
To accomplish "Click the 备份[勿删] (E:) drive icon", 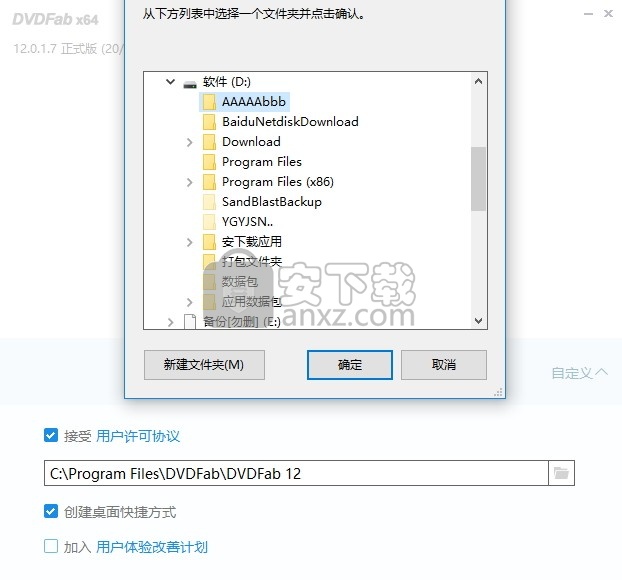I will click(190, 321).
